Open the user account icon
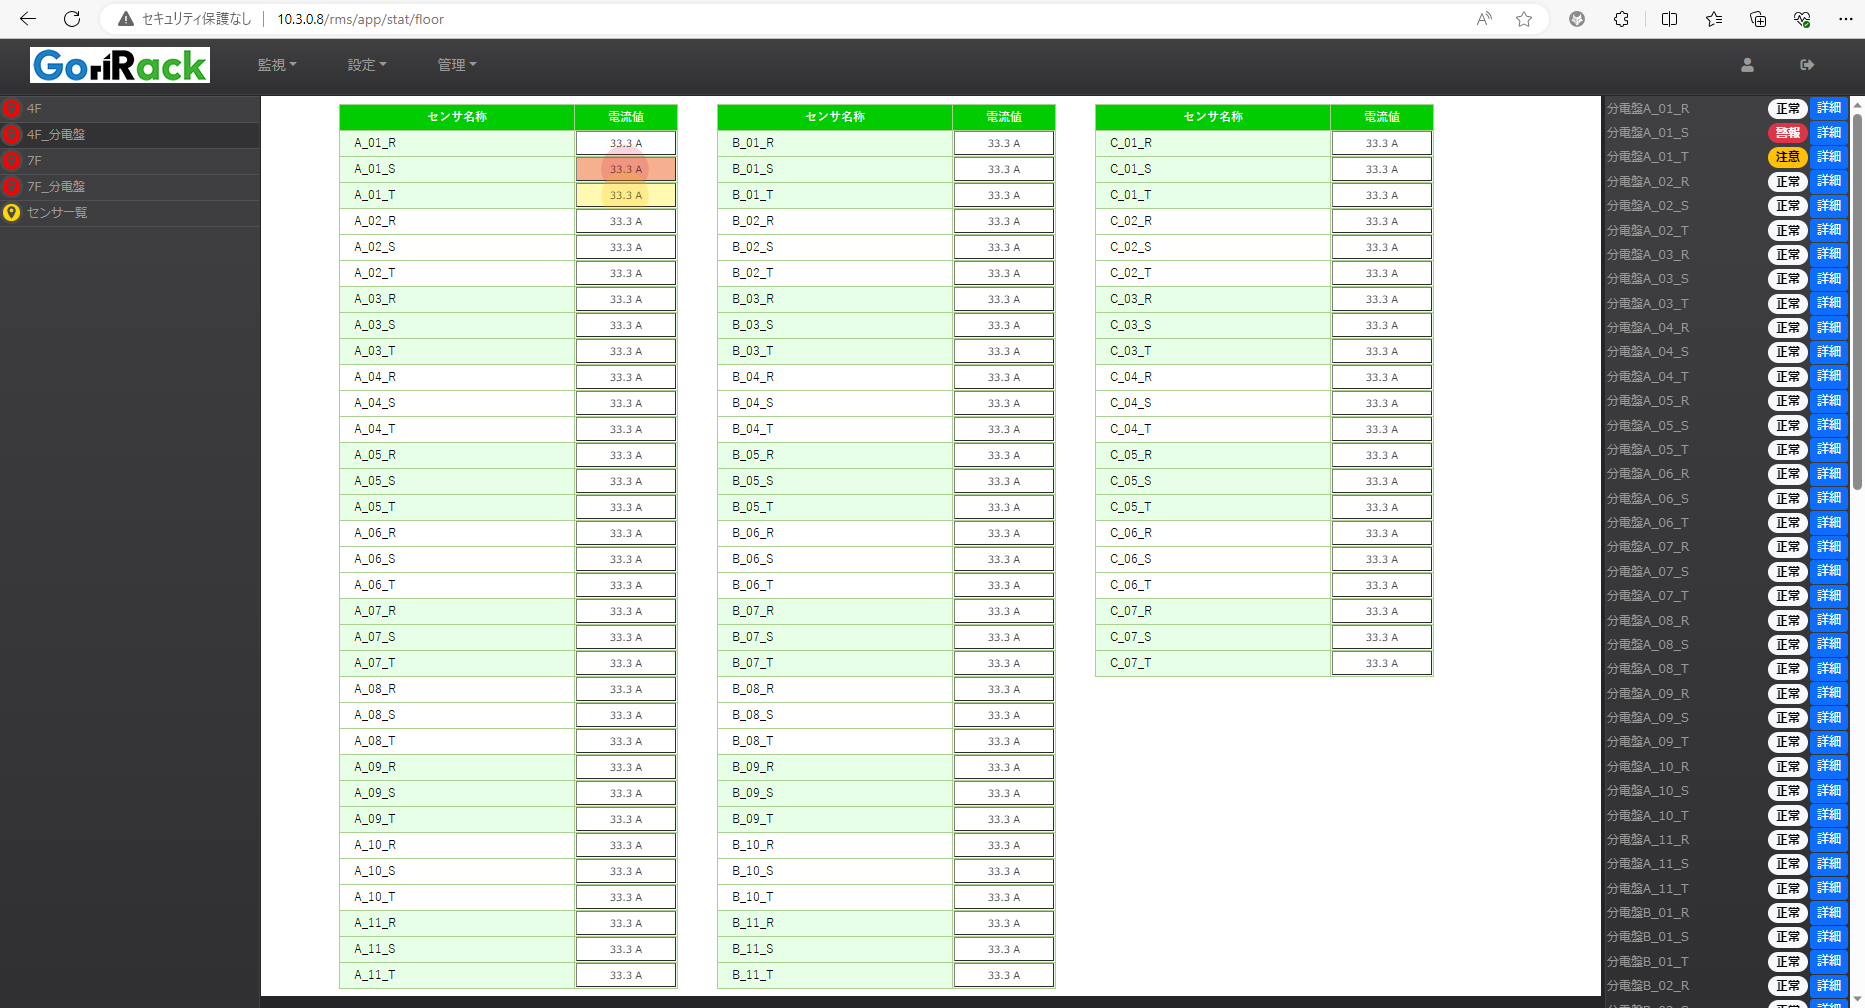 click(1747, 65)
